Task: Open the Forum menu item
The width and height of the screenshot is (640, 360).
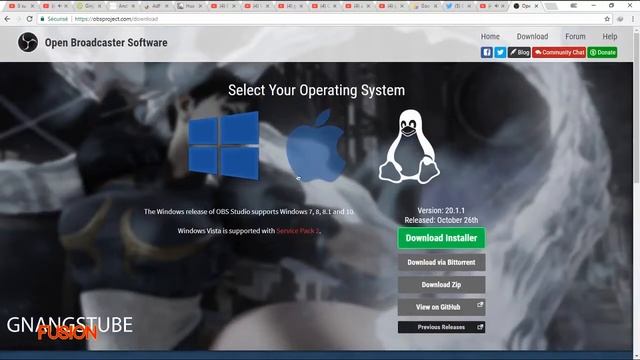Action: (575, 36)
